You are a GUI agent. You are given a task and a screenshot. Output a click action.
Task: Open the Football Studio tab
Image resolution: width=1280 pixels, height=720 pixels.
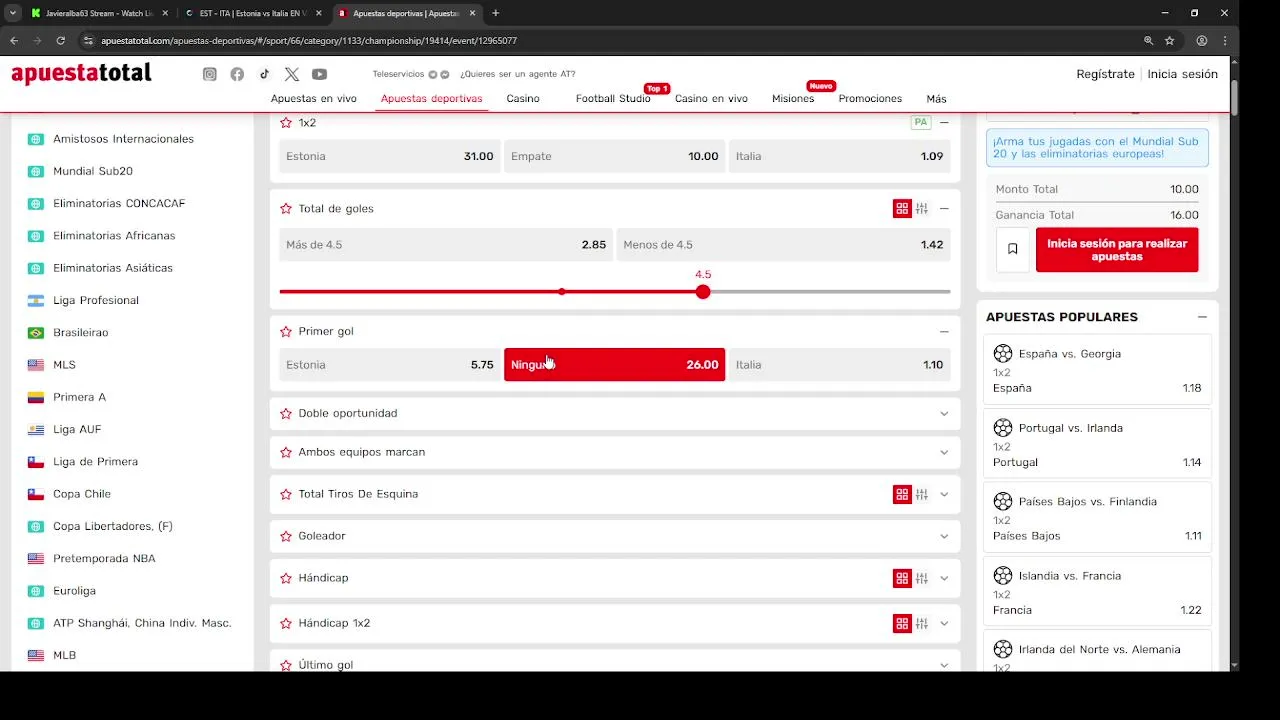[613, 99]
